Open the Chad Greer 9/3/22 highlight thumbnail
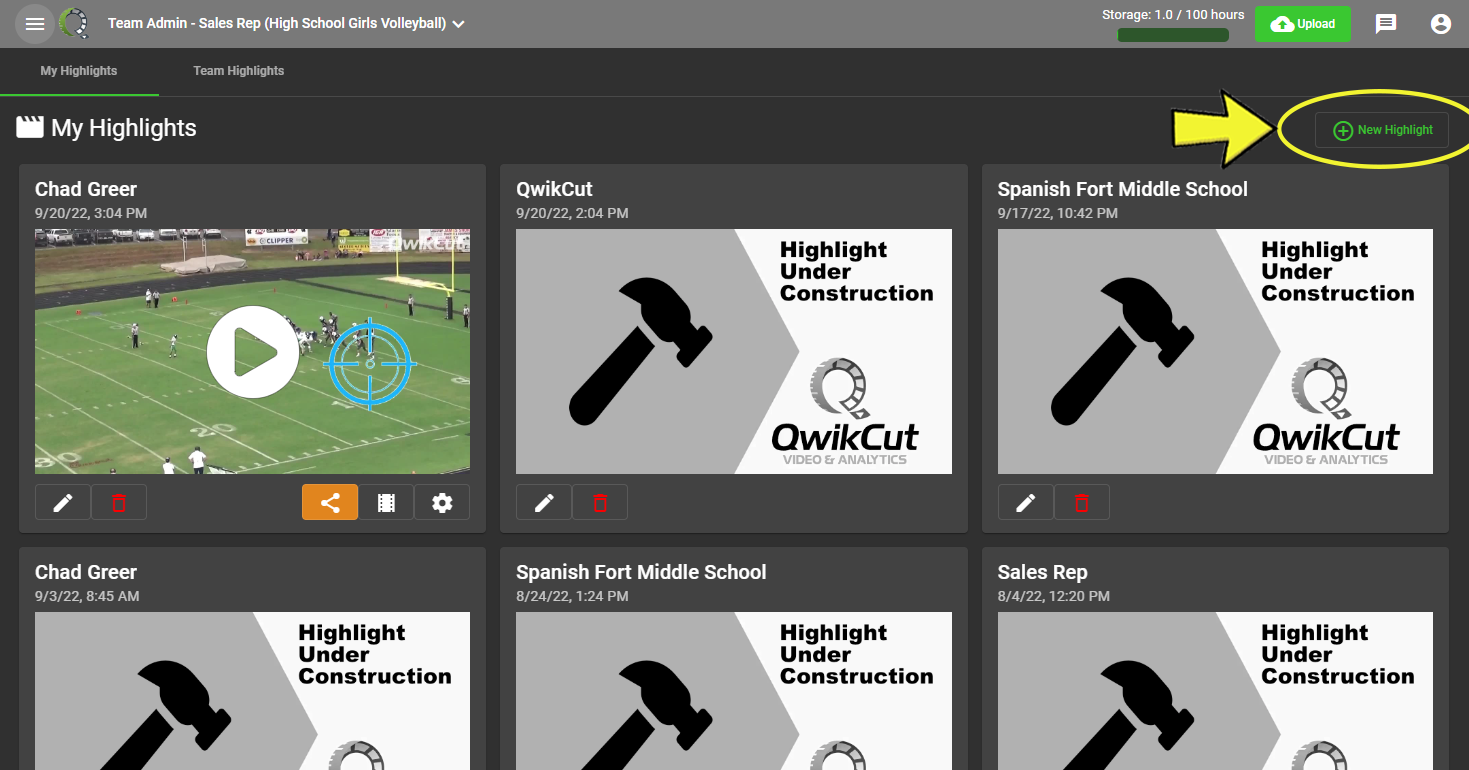Screen dimensions: 1469x770 point(252,691)
